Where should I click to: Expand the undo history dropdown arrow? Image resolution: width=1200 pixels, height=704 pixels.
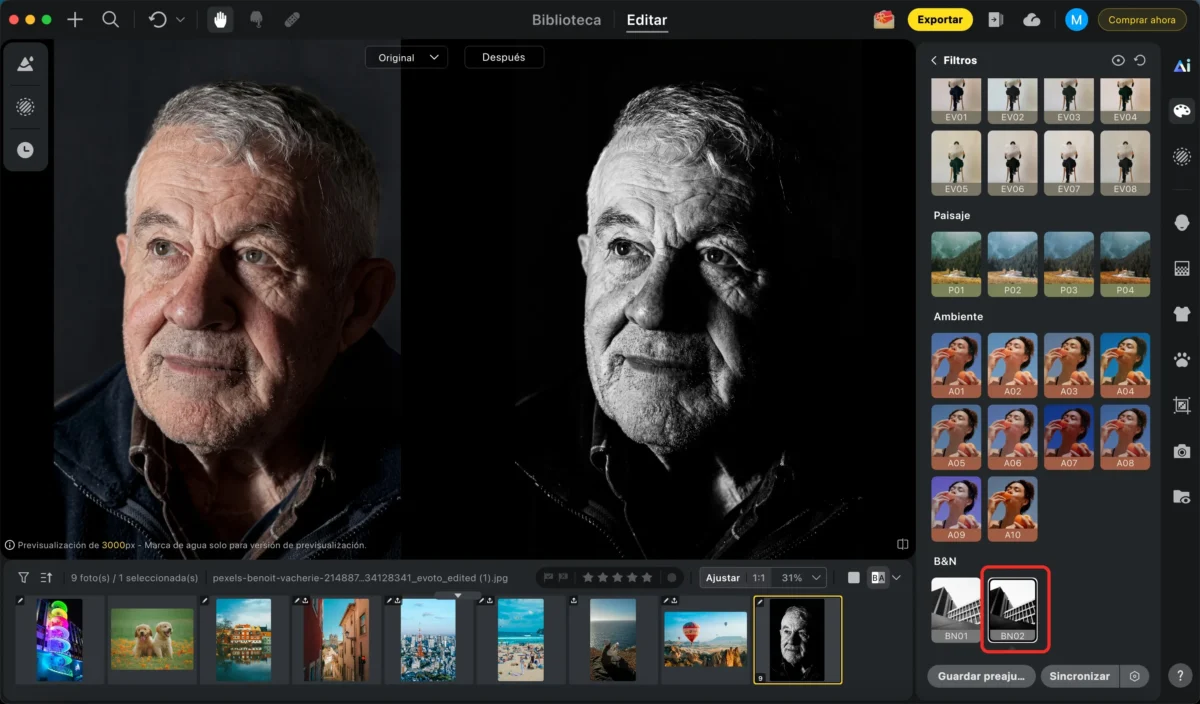pyautogui.click(x=180, y=20)
